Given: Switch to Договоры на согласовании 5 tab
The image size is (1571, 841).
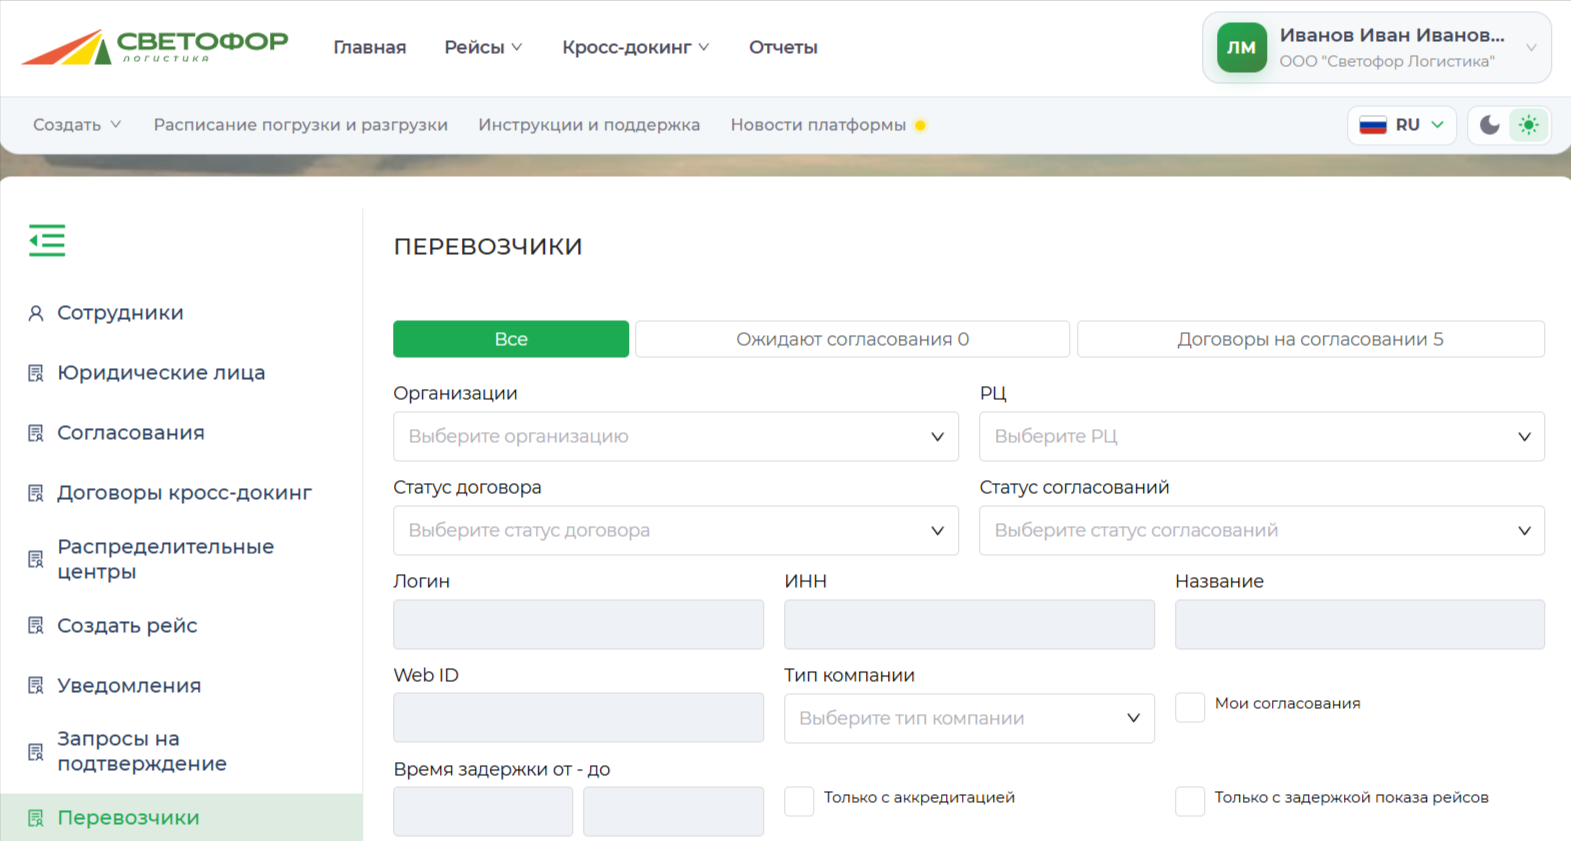Looking at the screenshot, I should 1310,339.
